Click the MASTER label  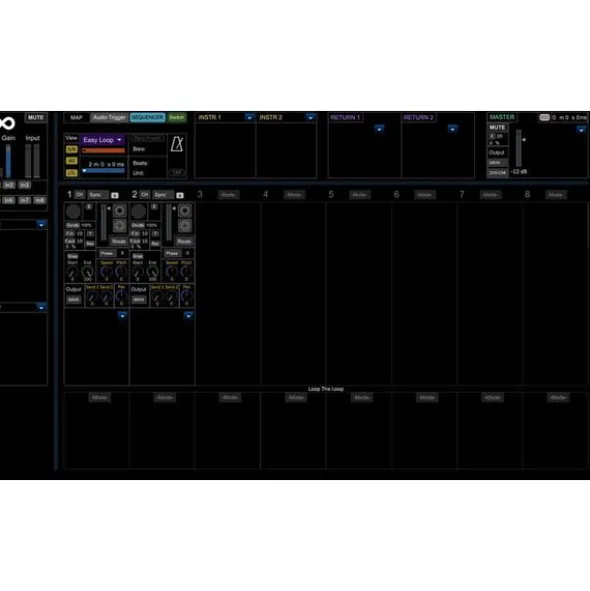pos(501,117)
